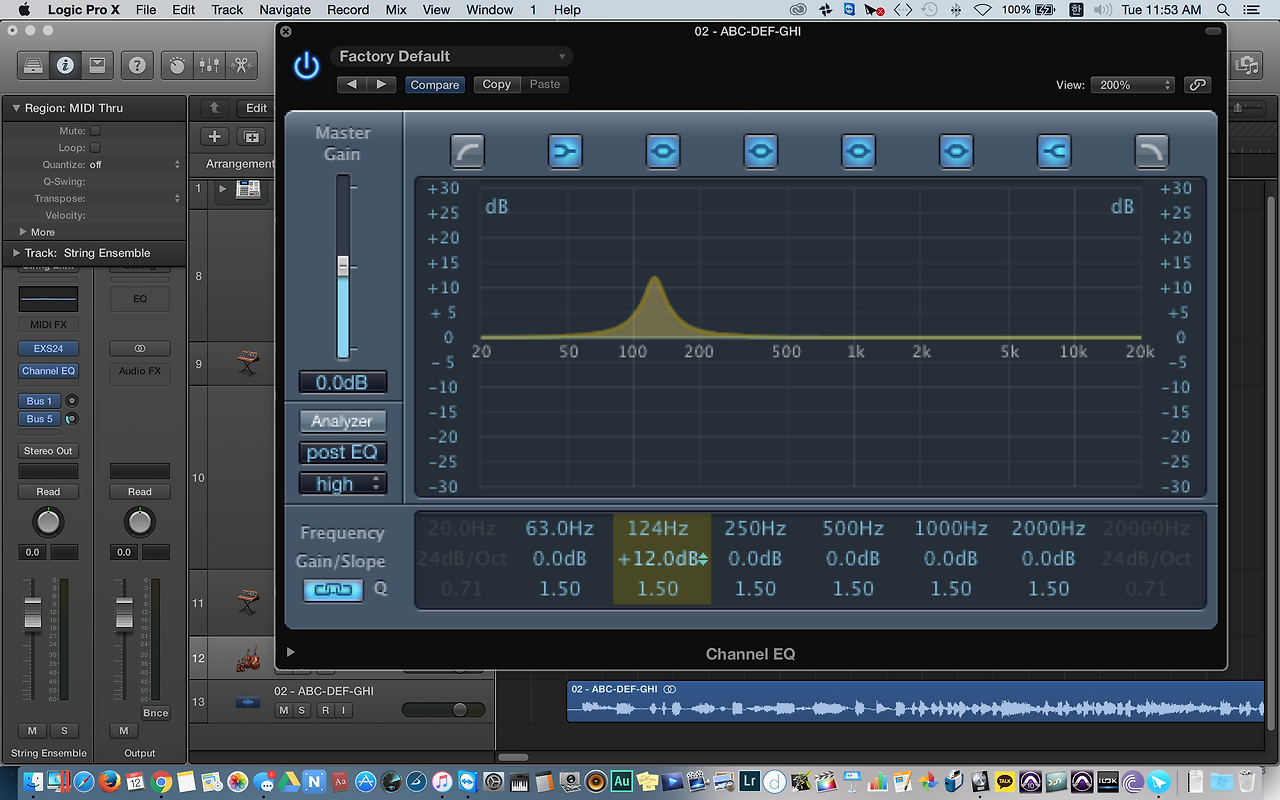The height and width of the screenshot is (800, 1280).
Task: Toggle the Channel EQ power button
Action: 306,67
